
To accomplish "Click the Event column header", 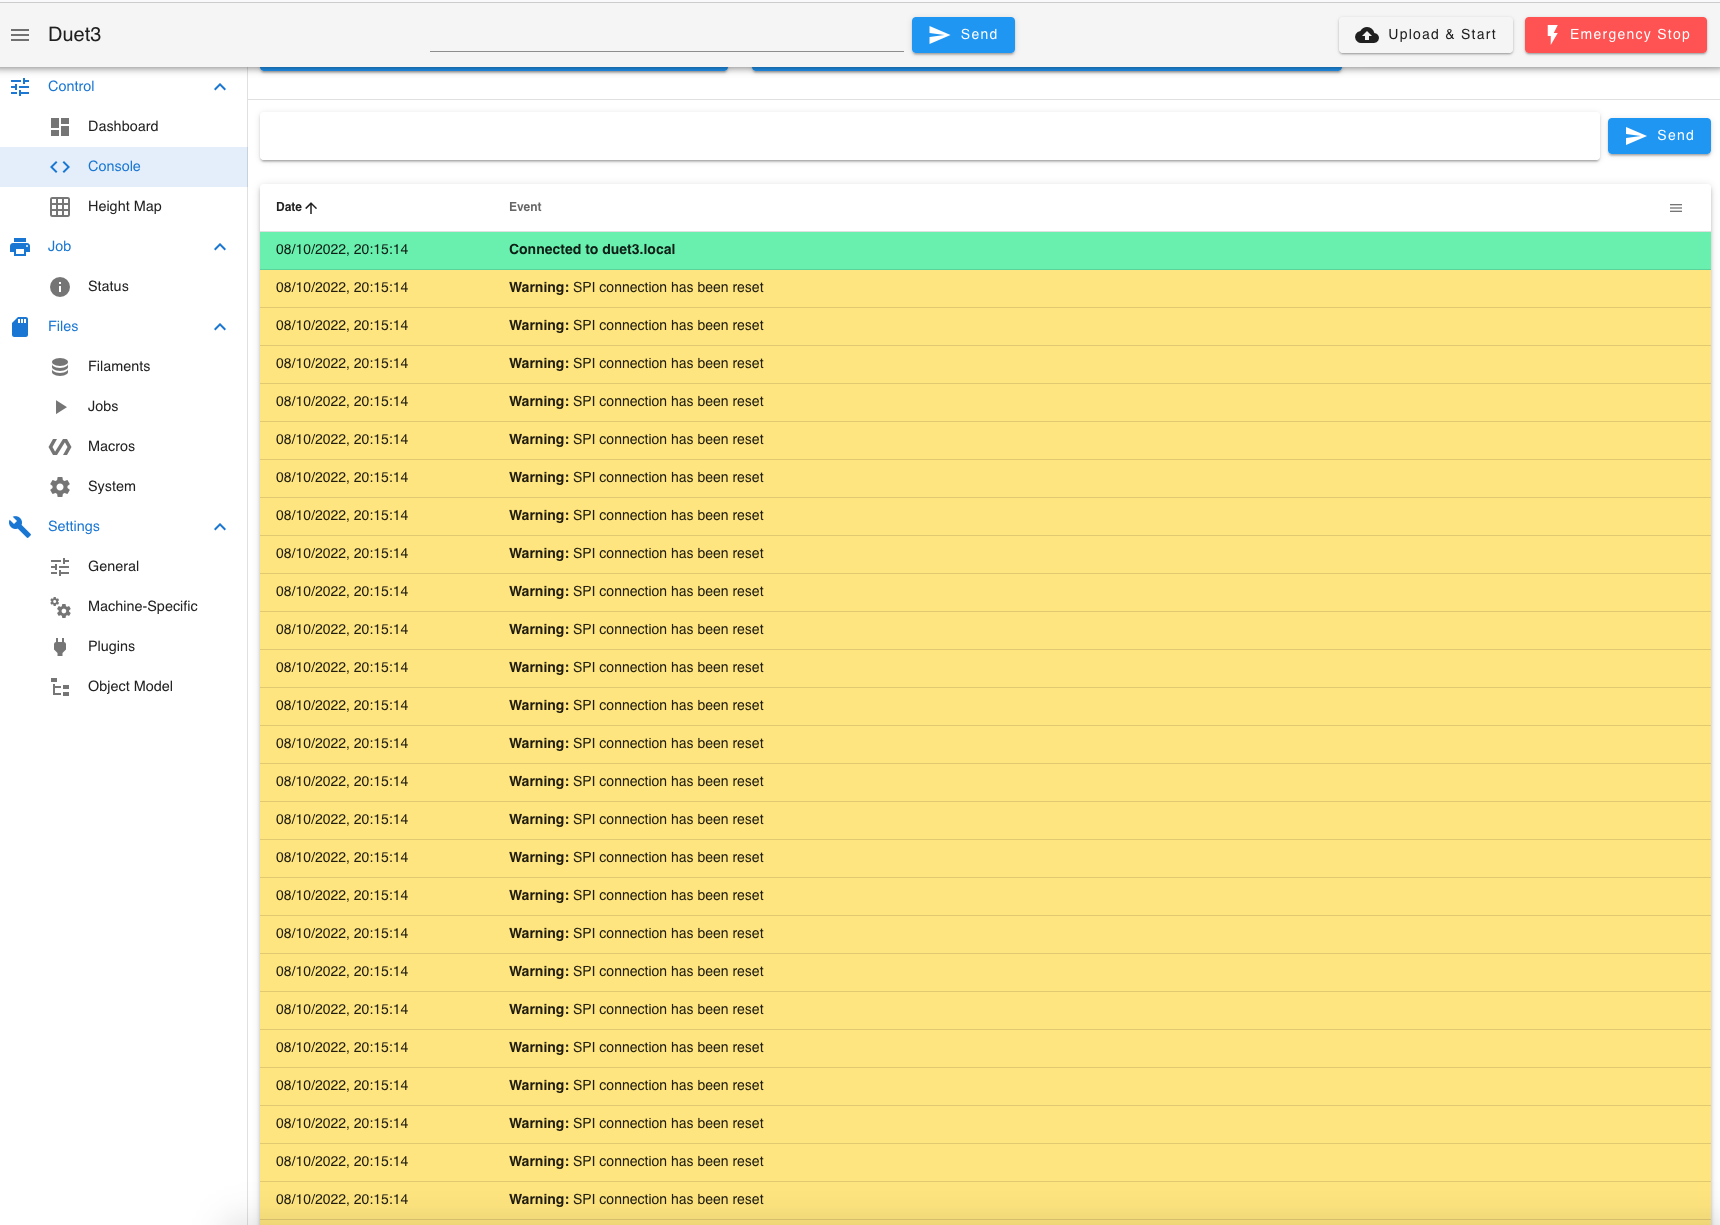I will pyautogui.click(x=525, y=208).
